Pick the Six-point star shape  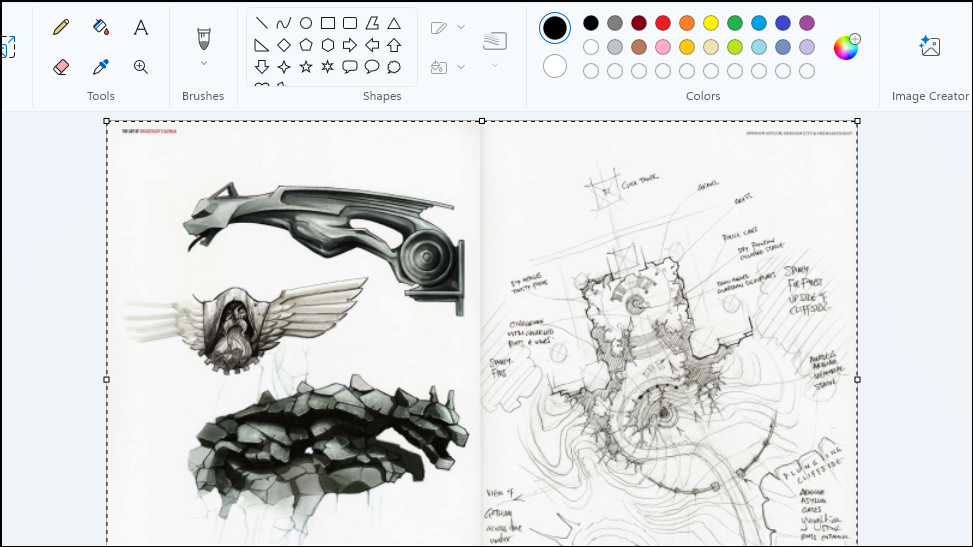click(x=328, y=67)
